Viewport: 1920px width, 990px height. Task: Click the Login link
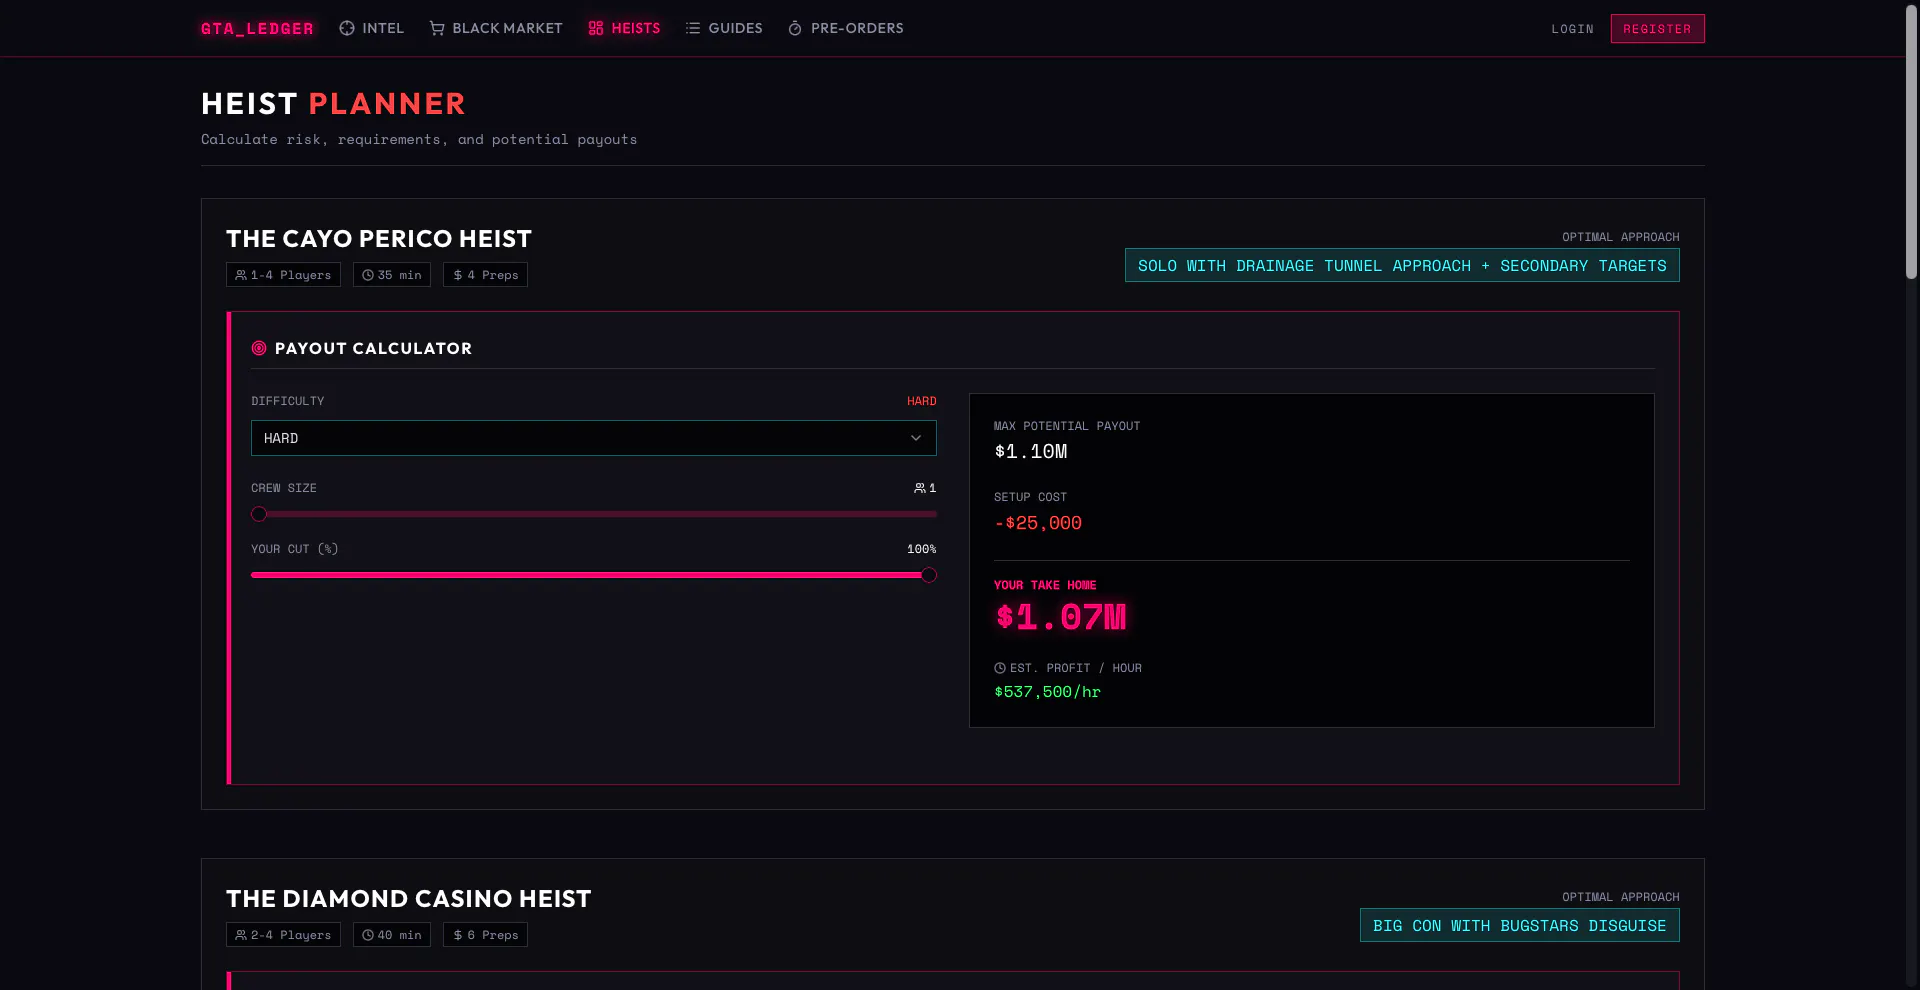1572,29
